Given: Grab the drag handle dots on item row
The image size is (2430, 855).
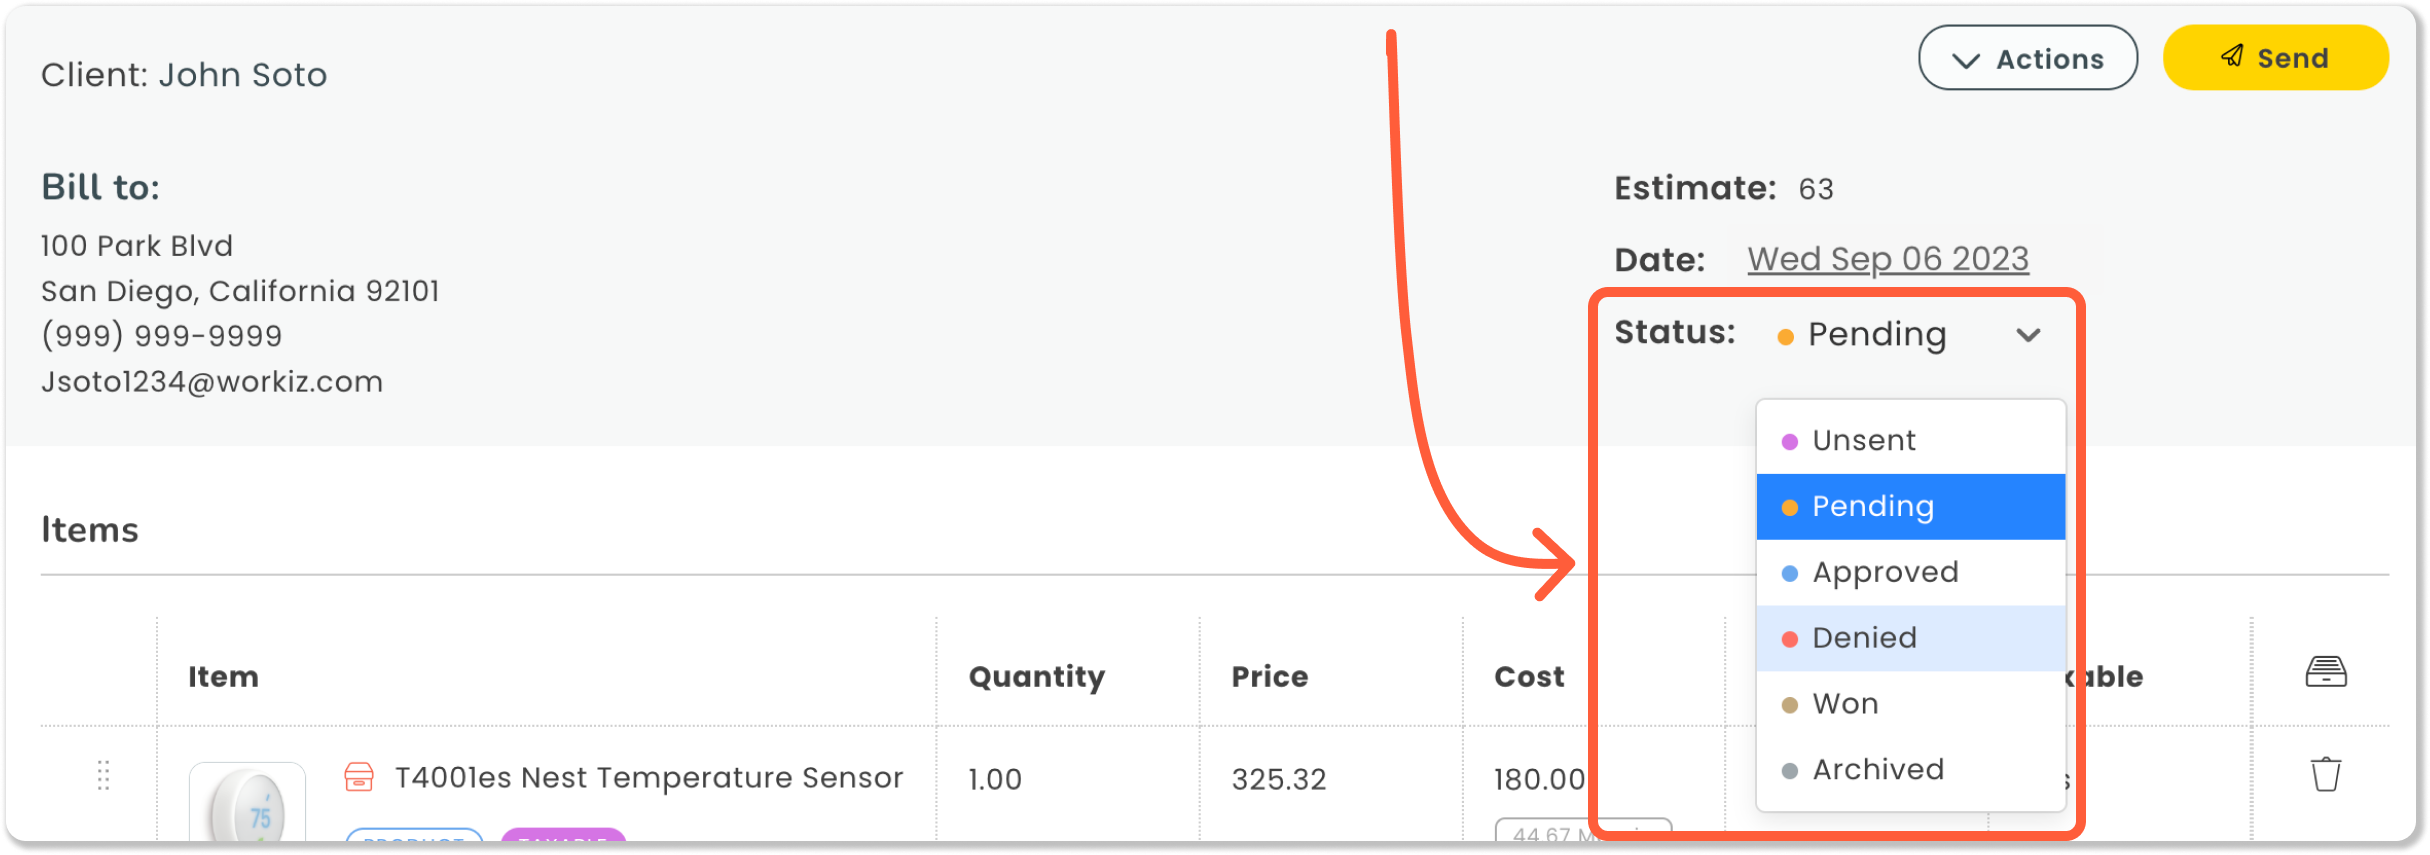Looking at the screenshot, I should tap(103, 775).
